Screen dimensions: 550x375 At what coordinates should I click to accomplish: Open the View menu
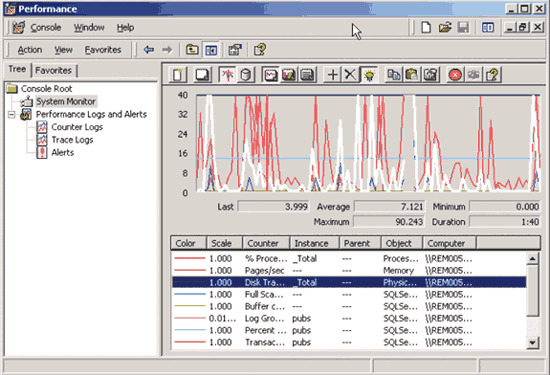pos(63,50)
